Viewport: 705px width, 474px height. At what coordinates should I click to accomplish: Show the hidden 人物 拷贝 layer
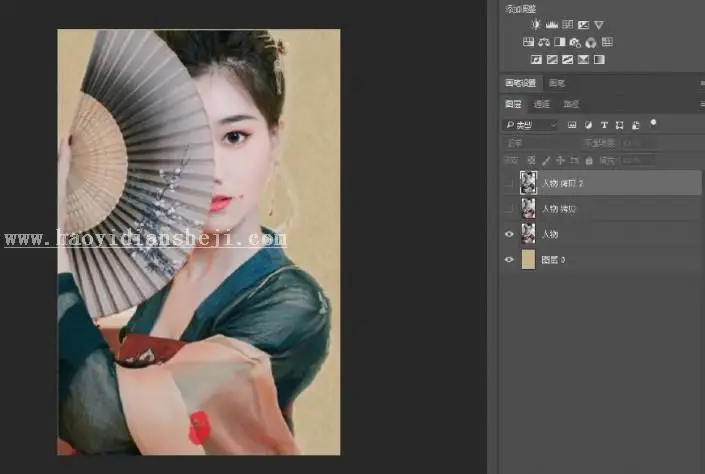tap(509, 208)
